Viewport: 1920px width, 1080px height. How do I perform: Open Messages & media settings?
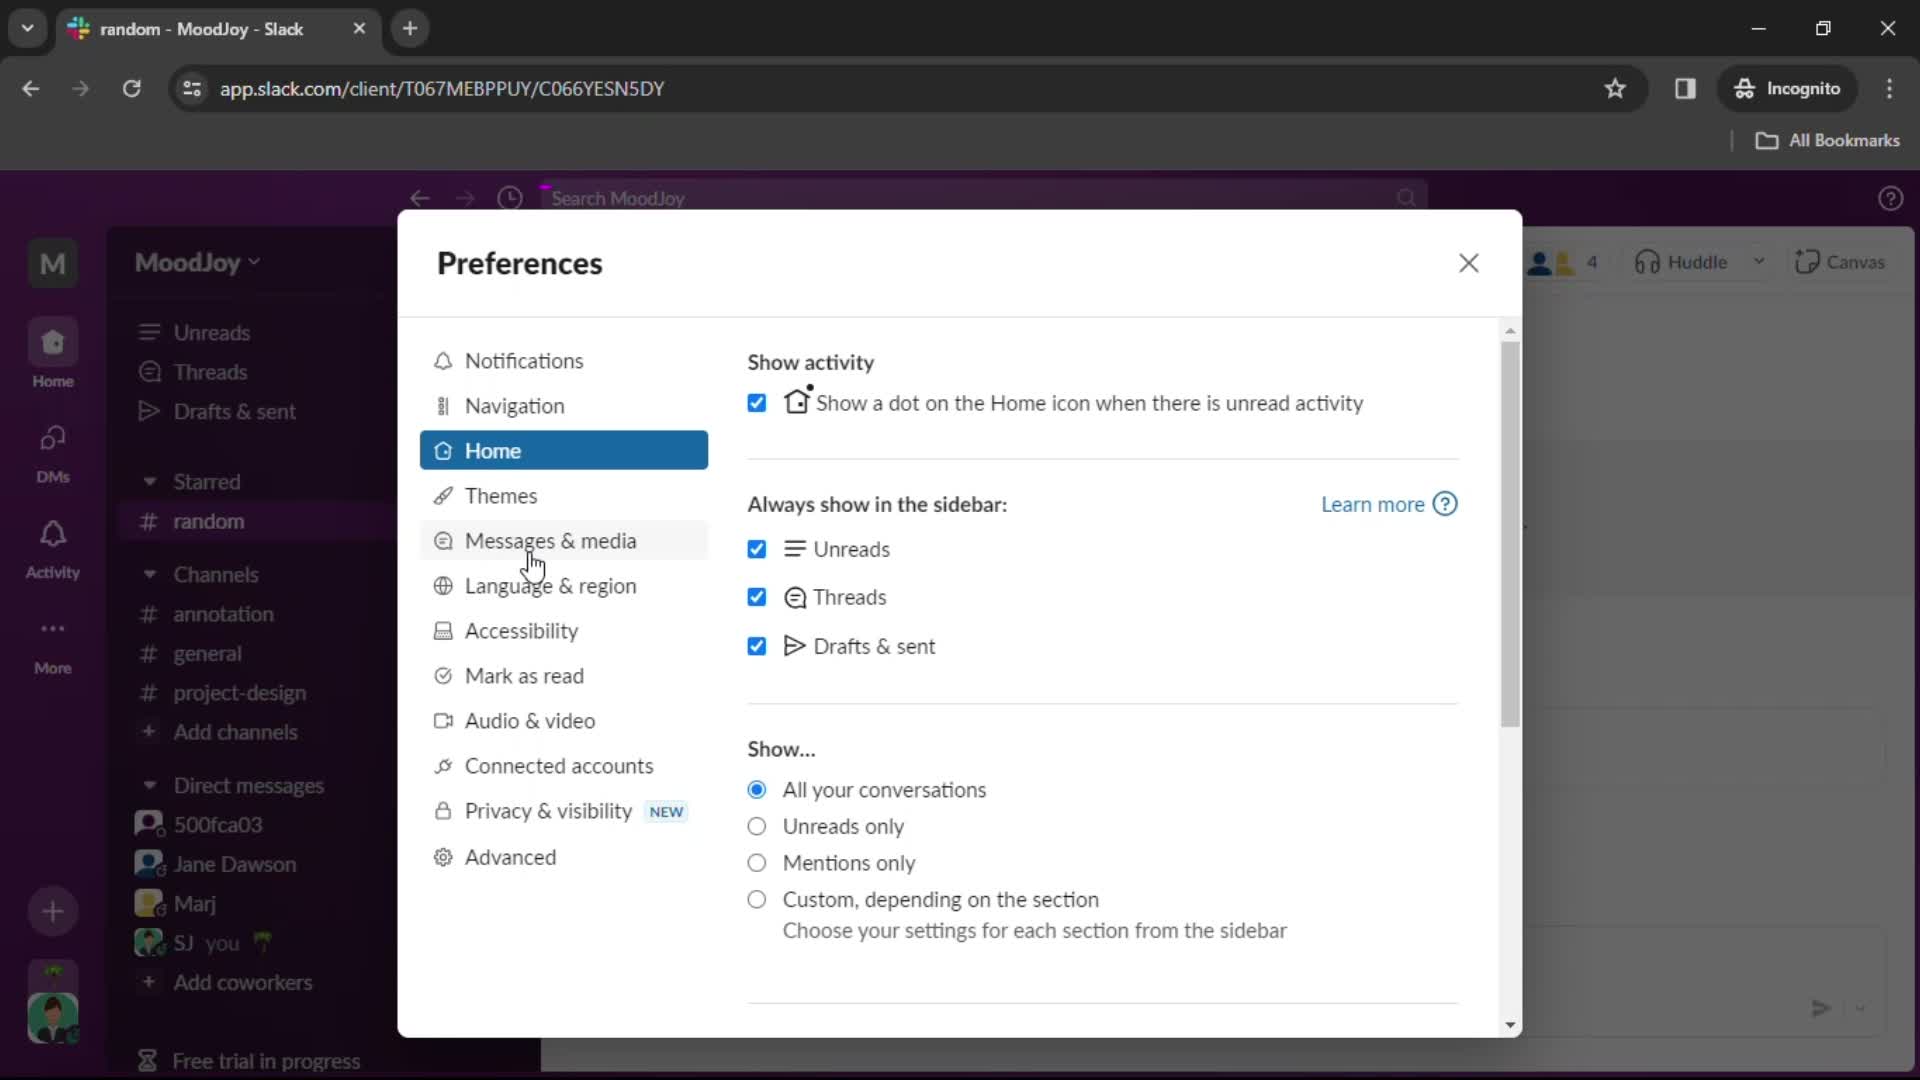pyautogui.click(x=551, y=541)
